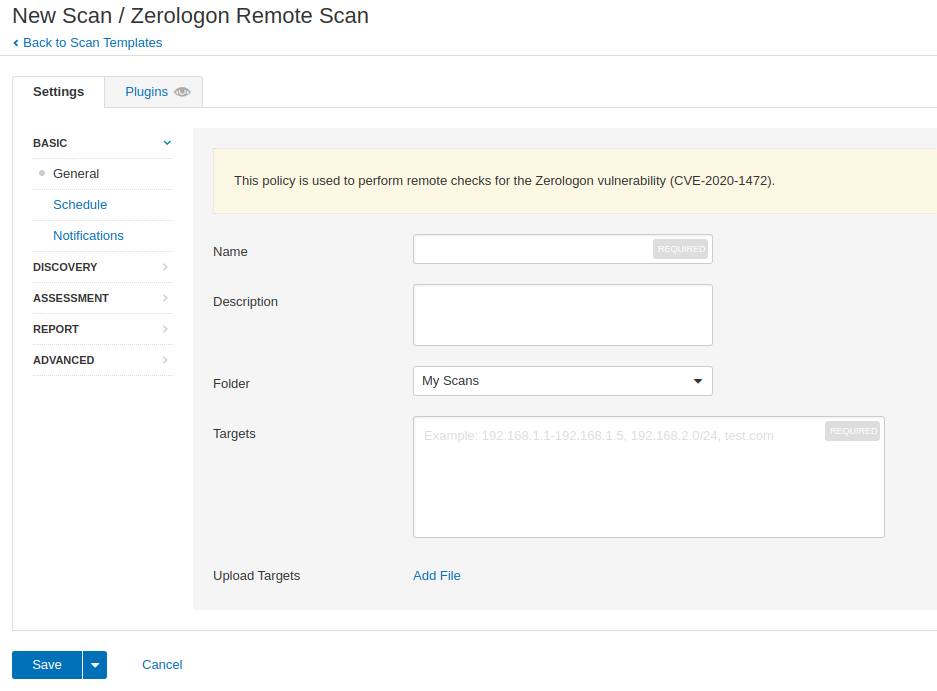937x691 pixels.
Task: Expand the ADVANCED section arrow
Action: pos(165,360)
